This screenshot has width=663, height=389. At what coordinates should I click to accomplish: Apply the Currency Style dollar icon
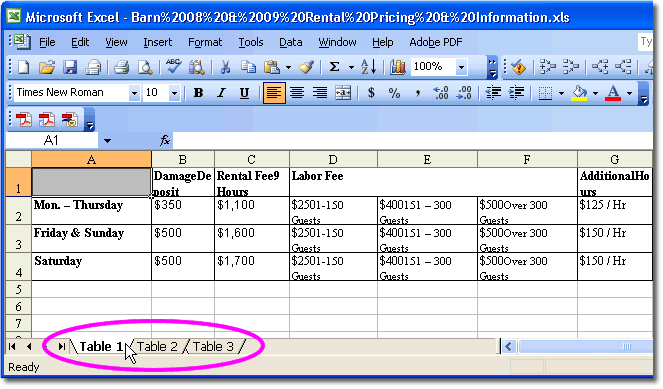pos(371,93)
